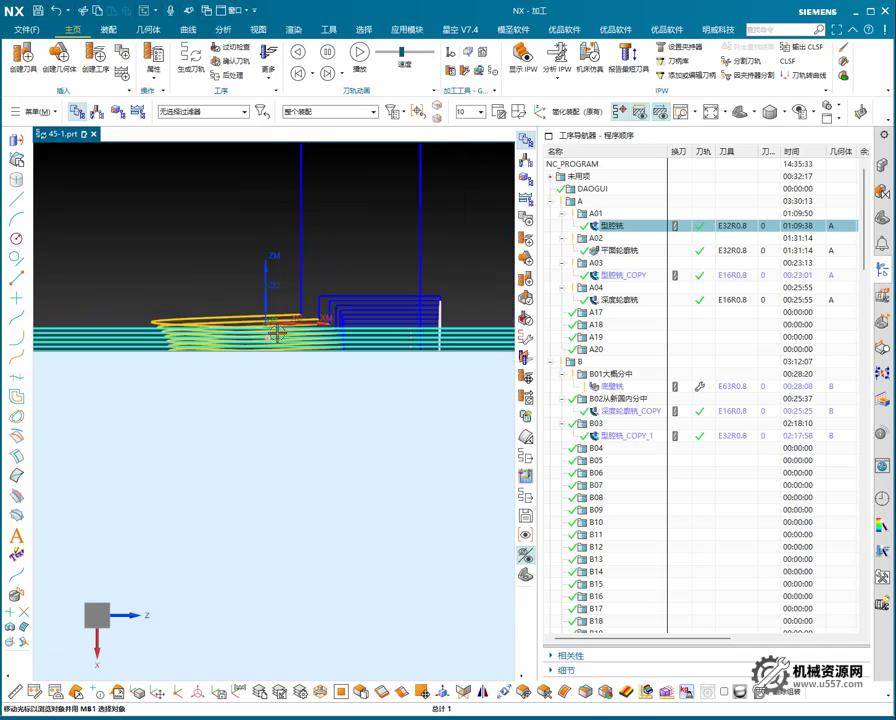Select the 平面轮廓铣 operation in the navigator
This screenshot has width=896, height=720.
point(619,250)
